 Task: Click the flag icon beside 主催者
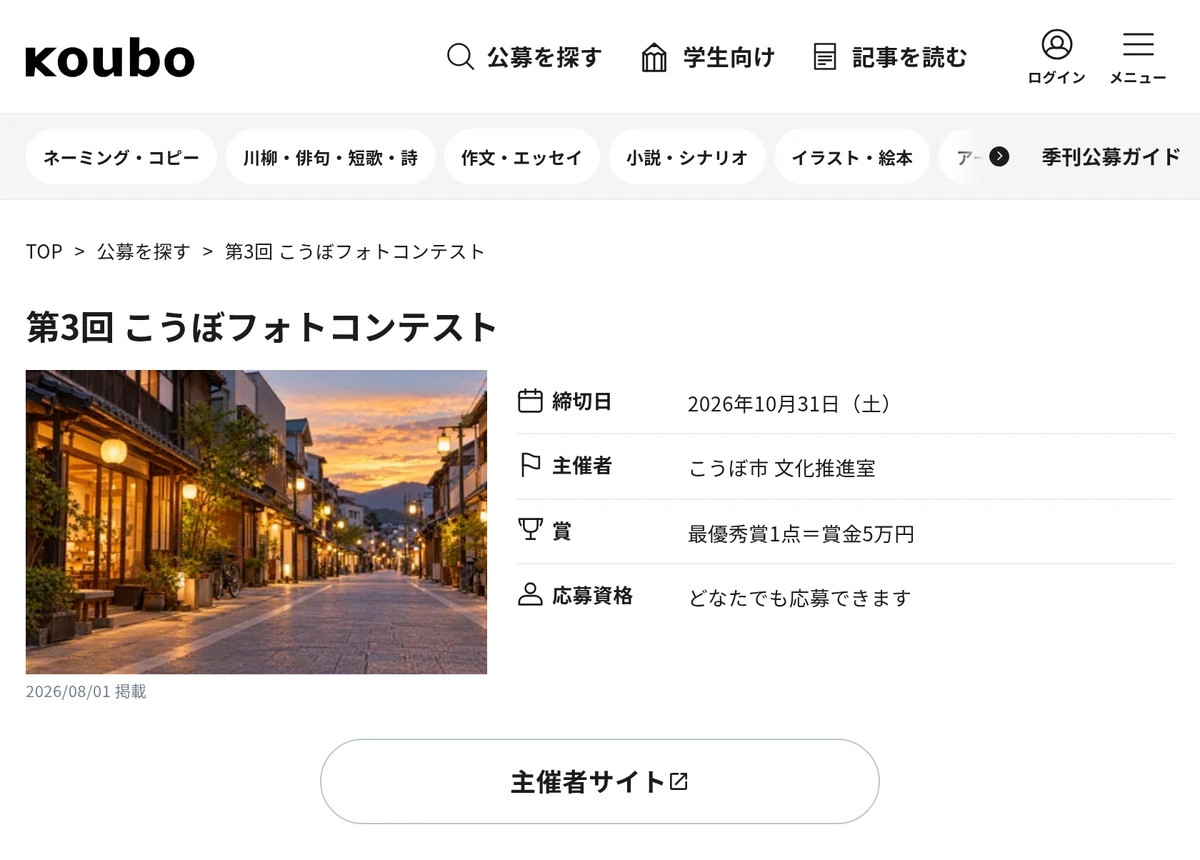click(530, 466)
